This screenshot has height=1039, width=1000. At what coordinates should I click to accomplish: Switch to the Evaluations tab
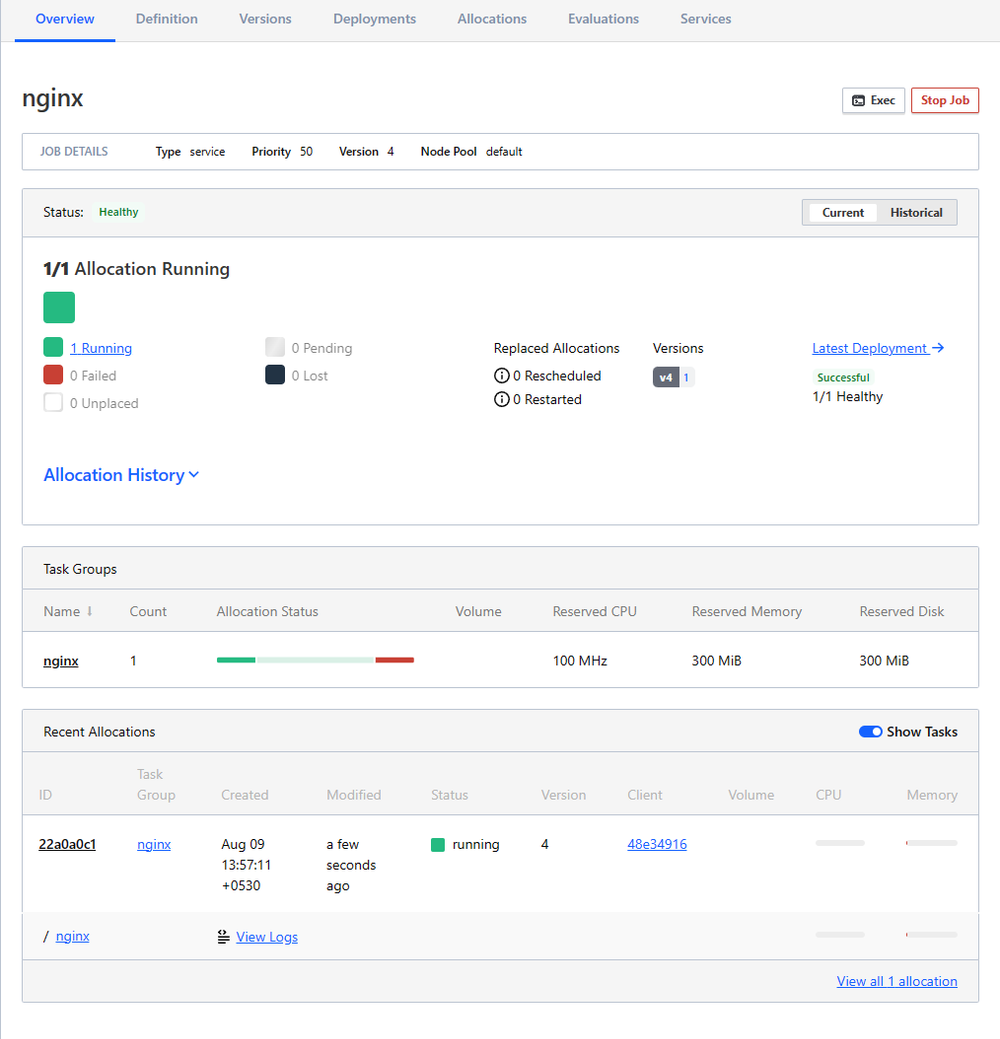(603, 19)
